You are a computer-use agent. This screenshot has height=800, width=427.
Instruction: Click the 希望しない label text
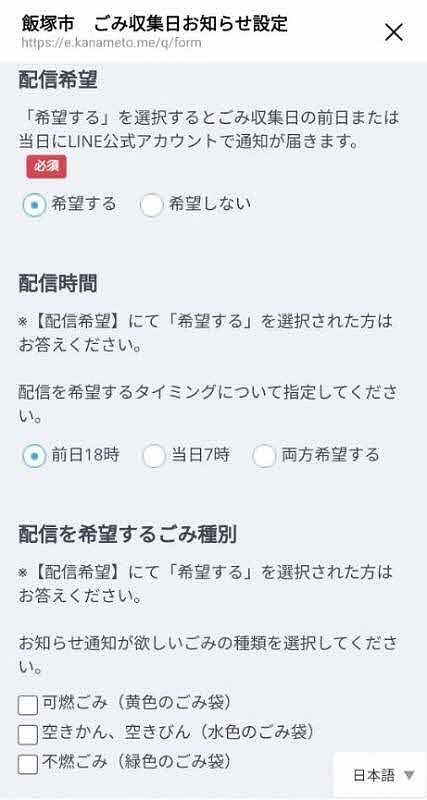[x=210, y=204]
